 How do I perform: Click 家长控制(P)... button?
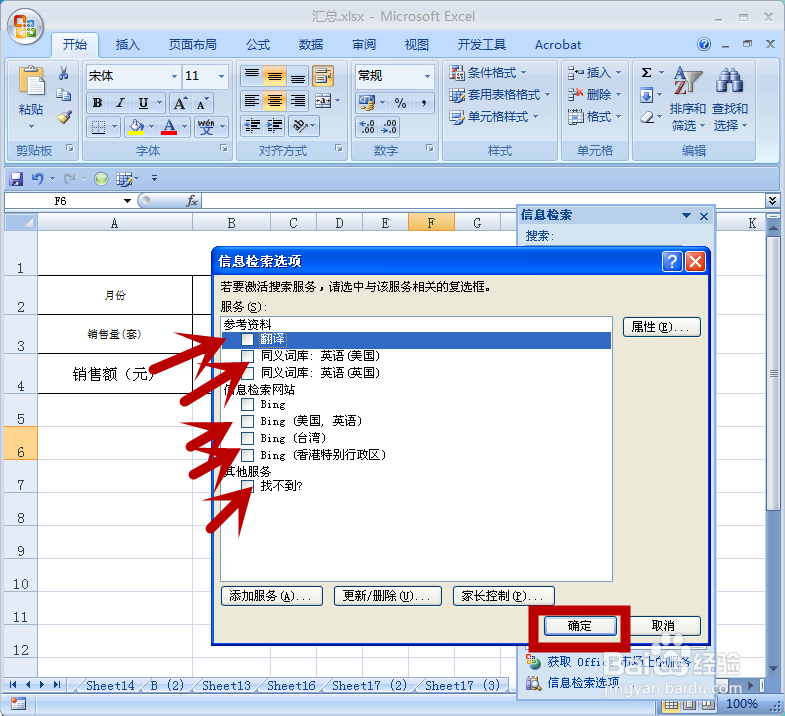point(504,596)
